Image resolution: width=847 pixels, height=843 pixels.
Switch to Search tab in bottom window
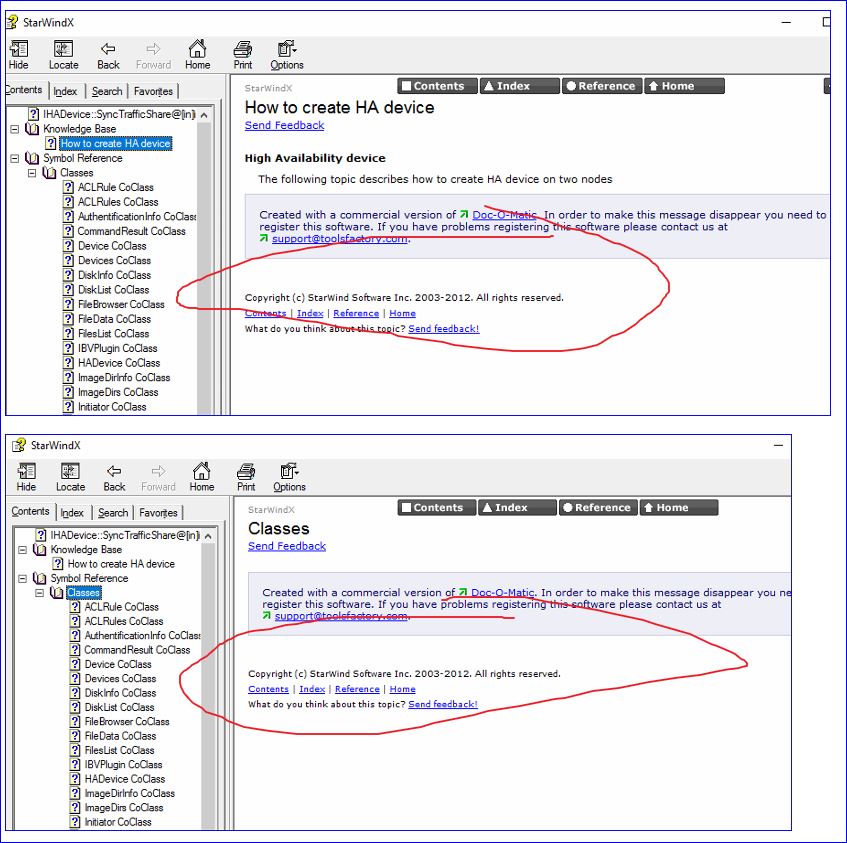pos(113,512)
